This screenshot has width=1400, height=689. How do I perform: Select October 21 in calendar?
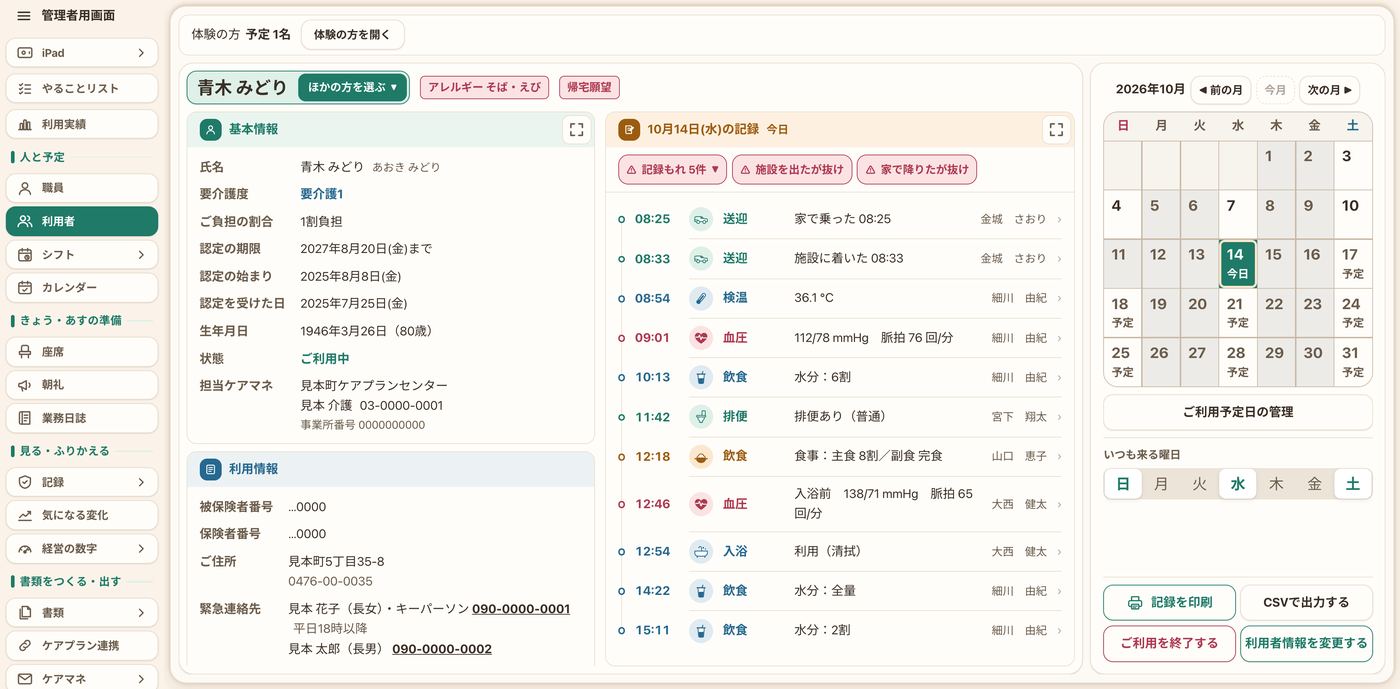[1237, 312]
